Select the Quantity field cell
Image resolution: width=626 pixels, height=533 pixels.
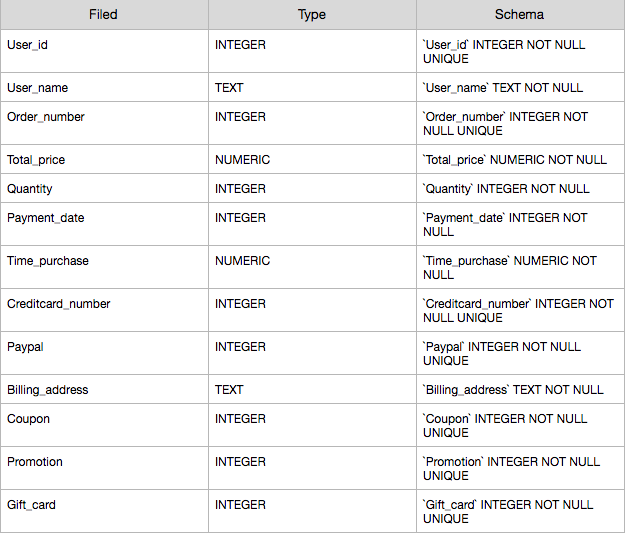coord(104,188)
